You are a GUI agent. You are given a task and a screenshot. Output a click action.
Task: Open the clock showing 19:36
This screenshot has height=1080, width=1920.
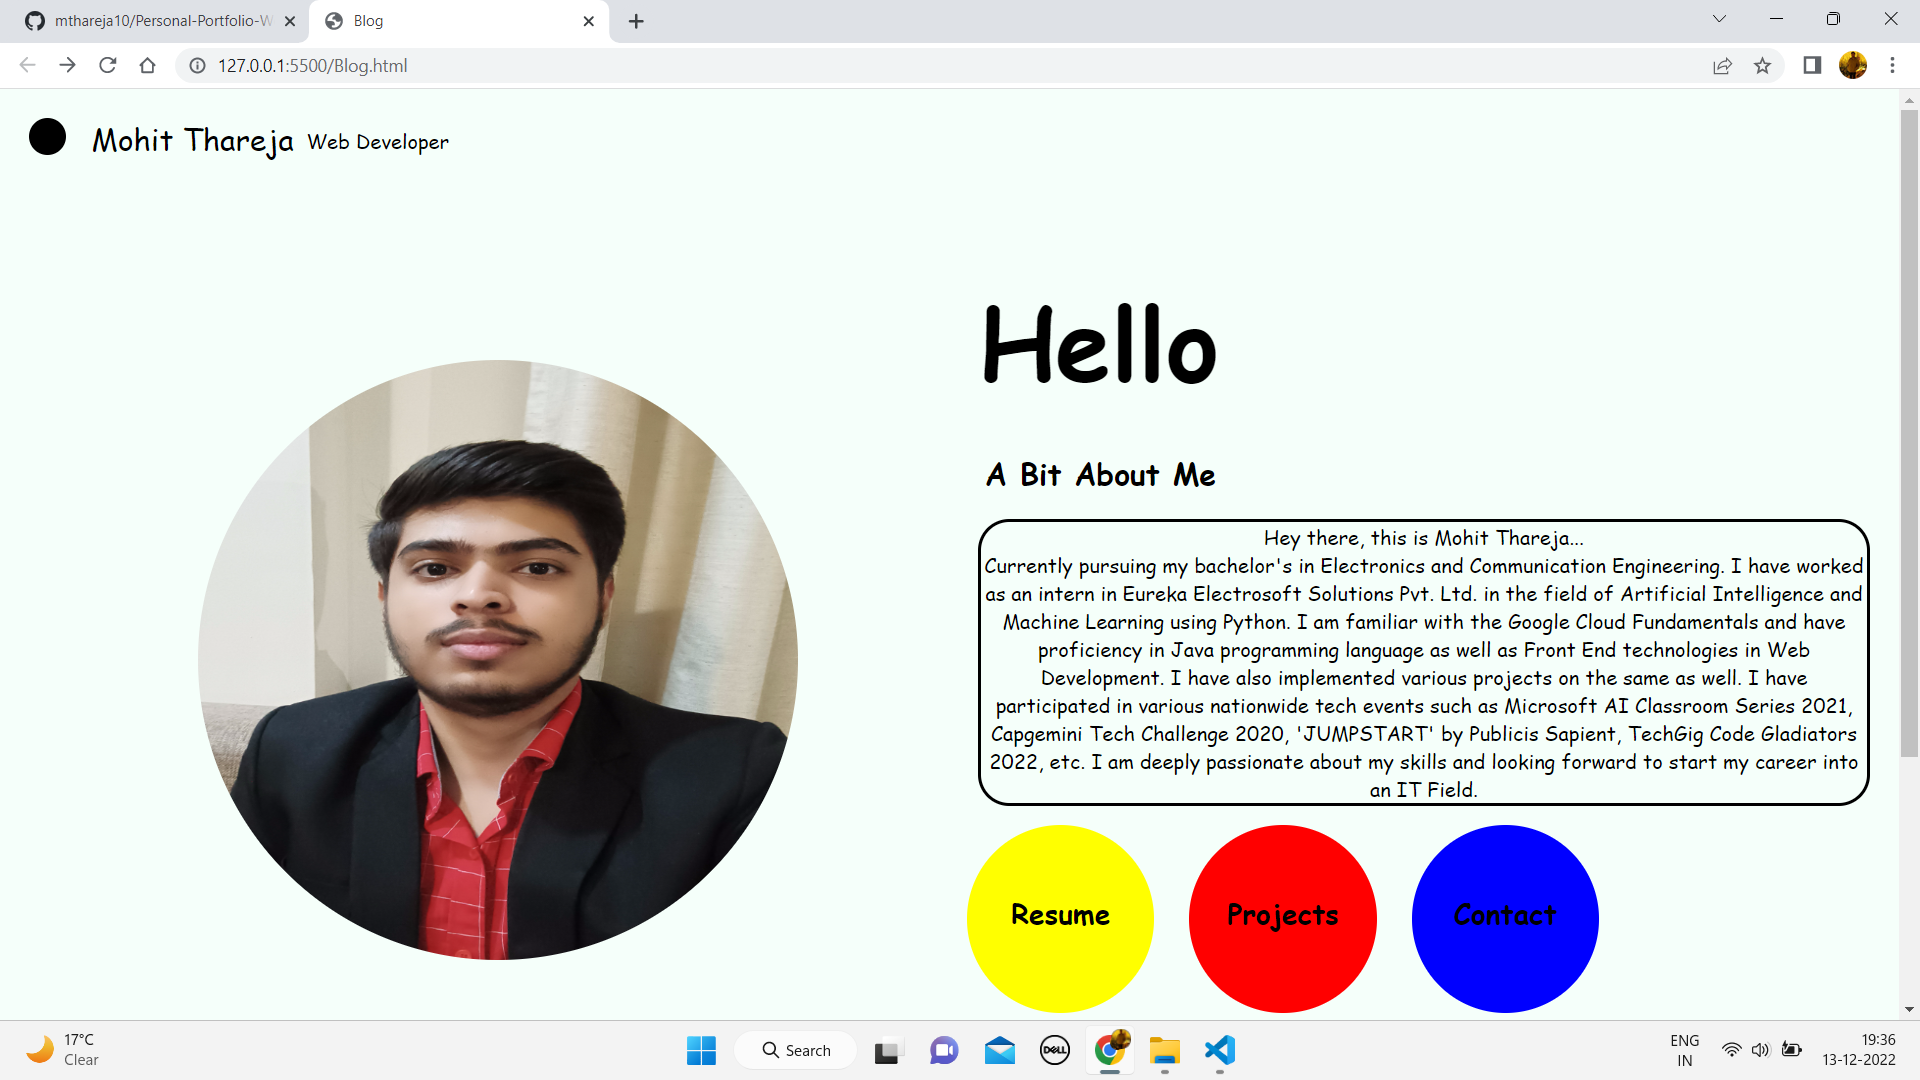[x=1859, y=1050]
